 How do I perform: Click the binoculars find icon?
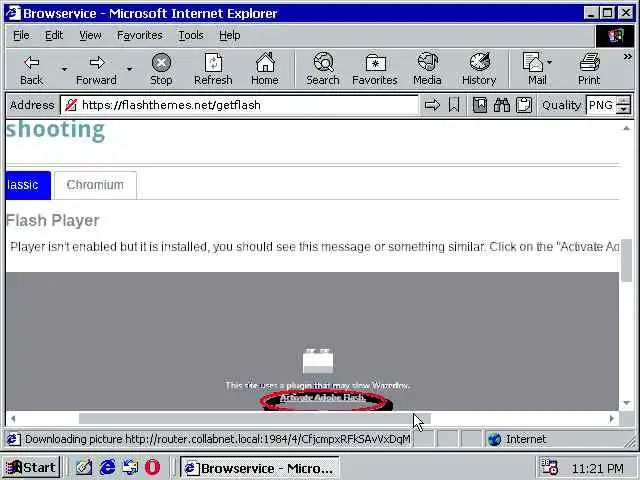(x=502, y=105)
